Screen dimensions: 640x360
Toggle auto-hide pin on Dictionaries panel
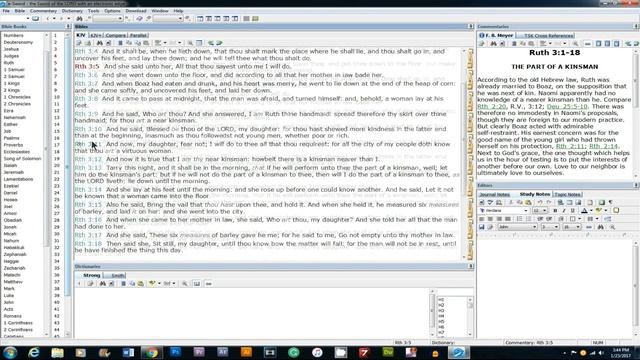(471, 266)
